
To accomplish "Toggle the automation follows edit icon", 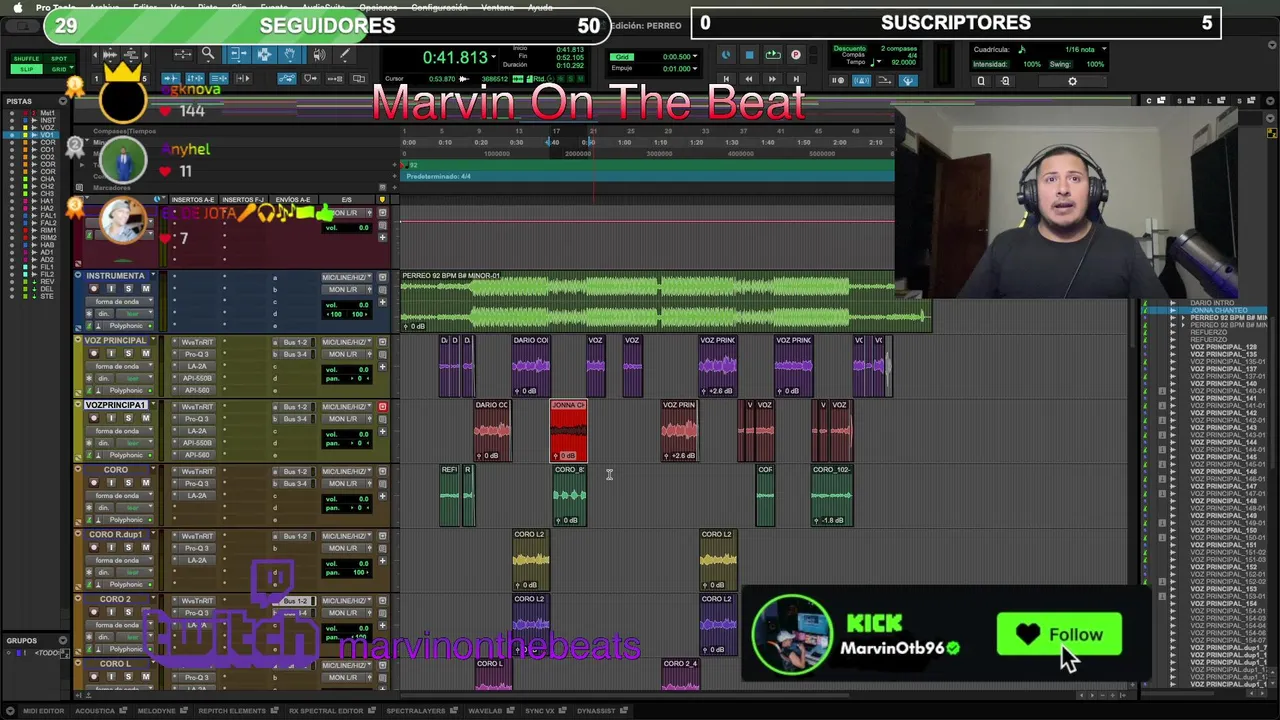I will [287, 78].
